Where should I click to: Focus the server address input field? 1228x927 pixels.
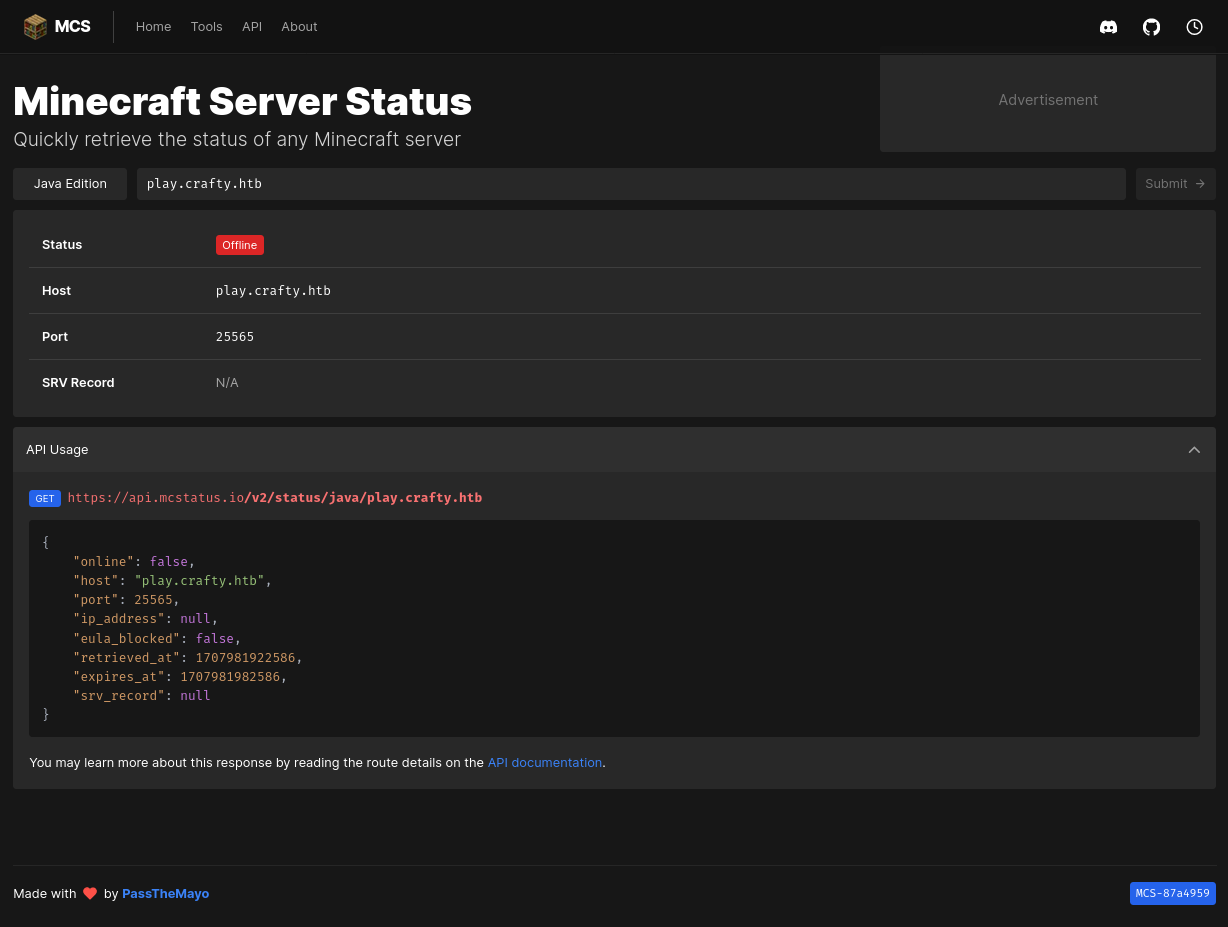(x=631, y=184)
